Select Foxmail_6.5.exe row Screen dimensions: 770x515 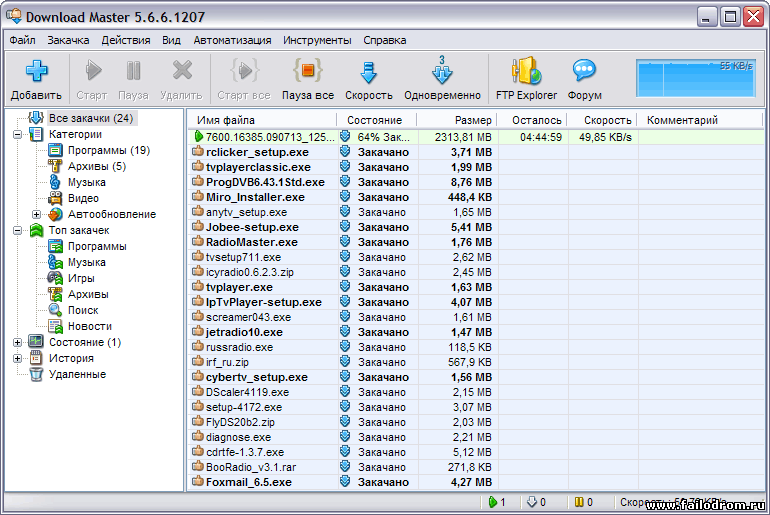[476, 482]
